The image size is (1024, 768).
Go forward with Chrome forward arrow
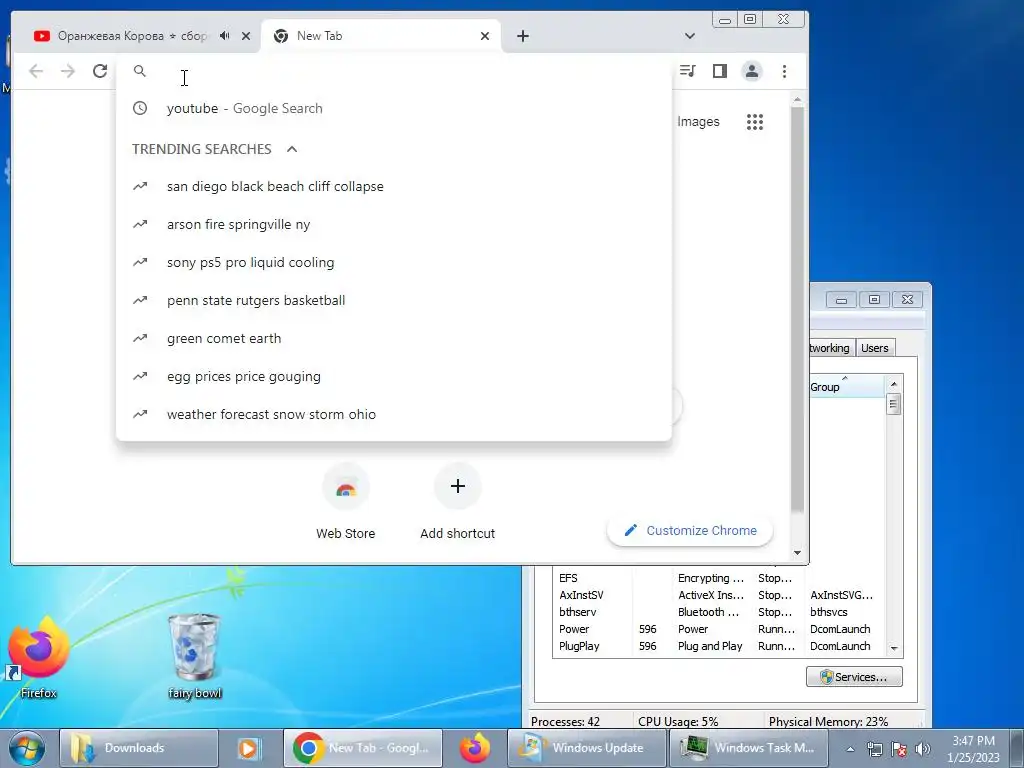click(x=68, y=71)
